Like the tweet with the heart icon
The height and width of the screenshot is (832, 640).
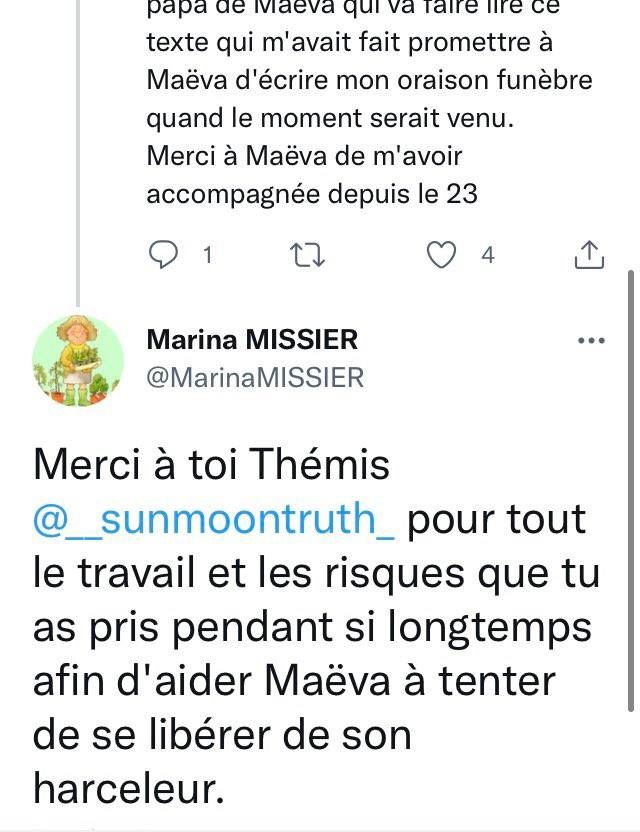441,256
